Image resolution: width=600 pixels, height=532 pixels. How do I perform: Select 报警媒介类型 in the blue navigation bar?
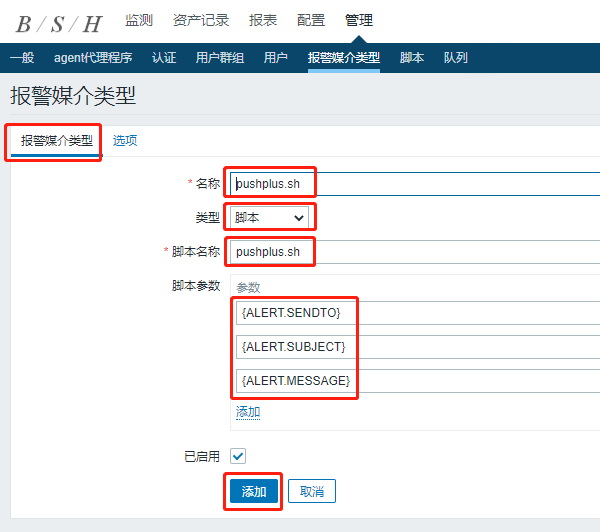click(x=344, y=58)
